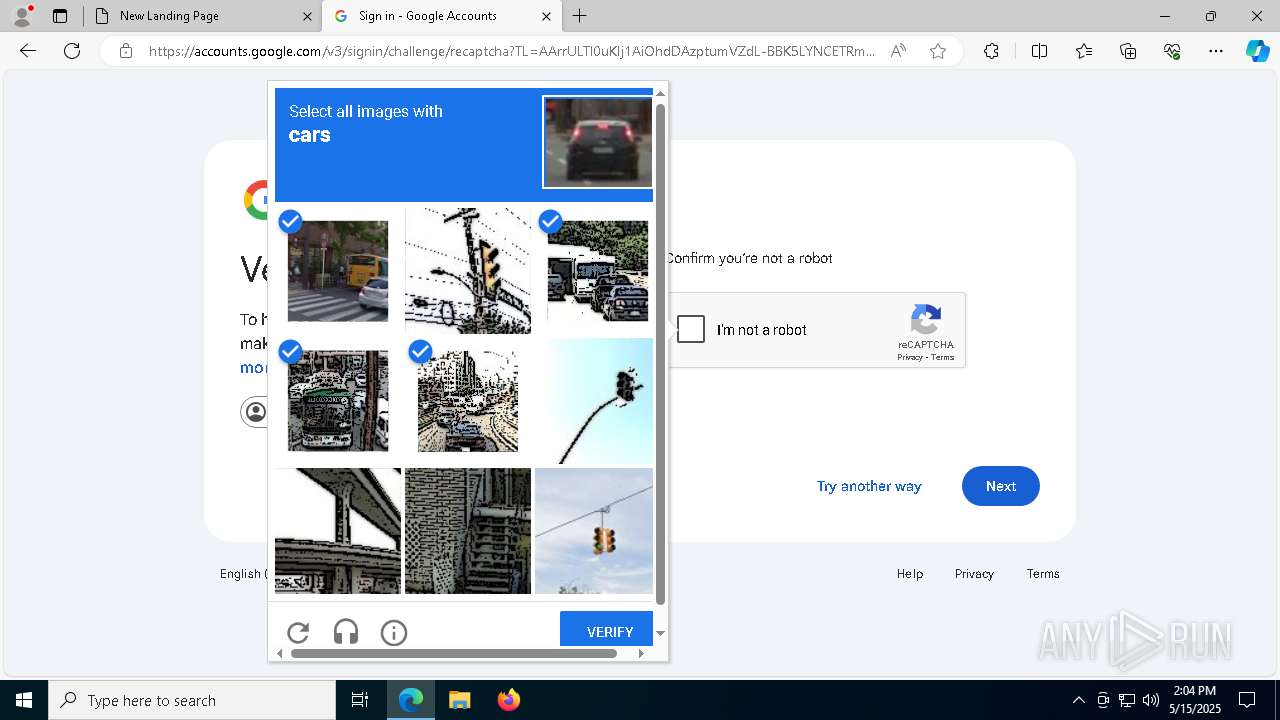The image size is (1280, 720).
Task: Close the Sign in - Google Accounts tab
Action: [x=546, y=16]
